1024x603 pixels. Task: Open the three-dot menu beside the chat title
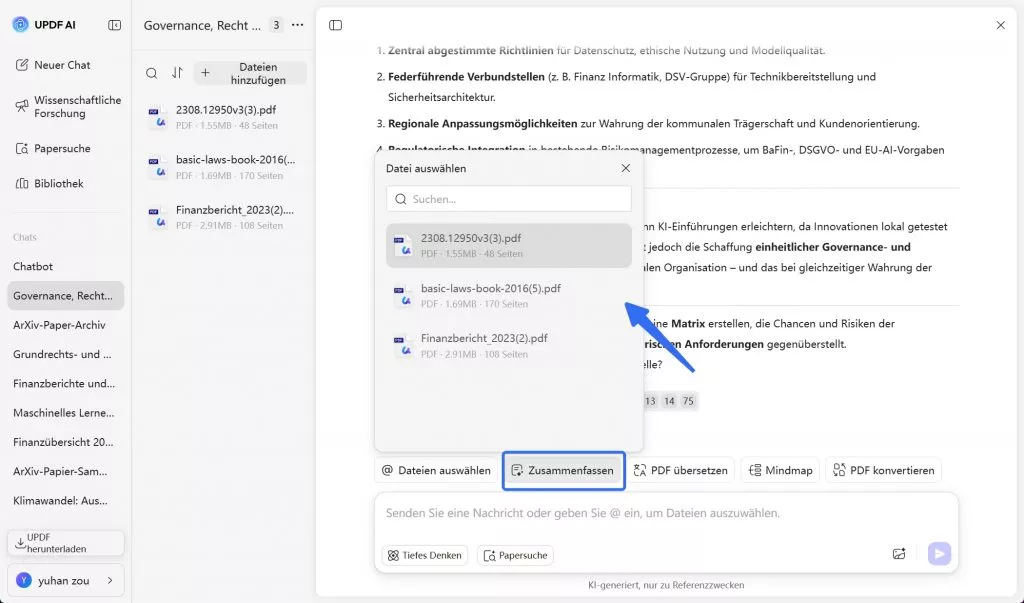(x=297, y=23)
